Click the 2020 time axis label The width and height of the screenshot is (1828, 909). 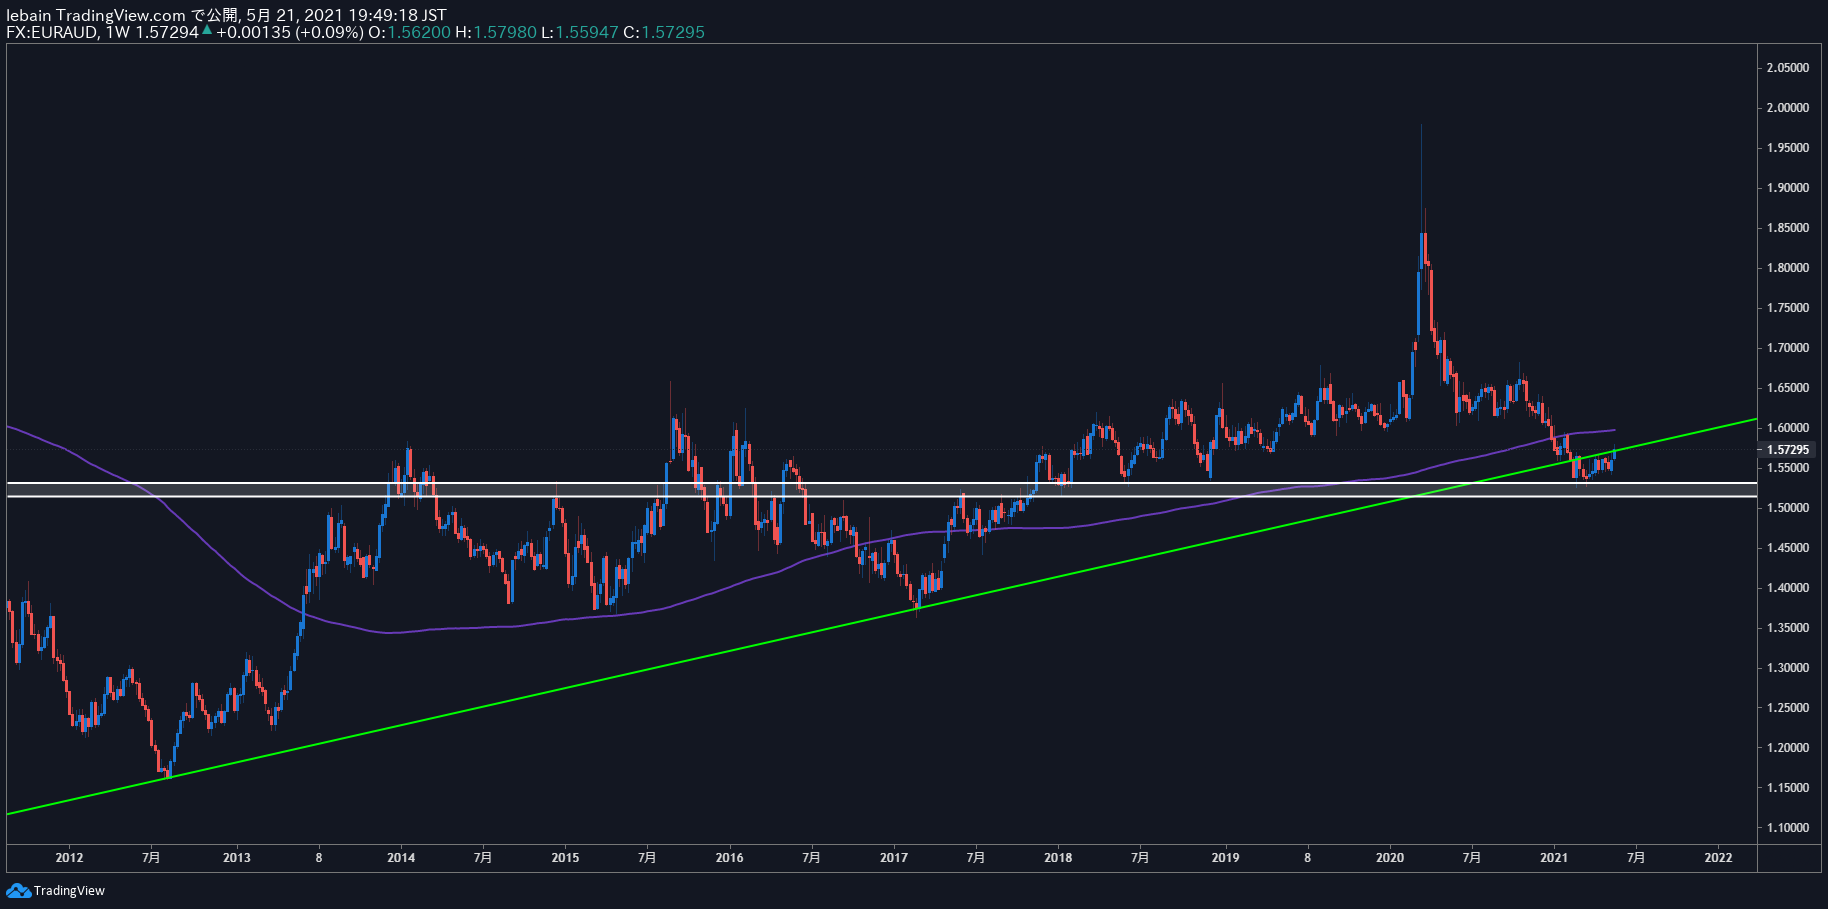(1390, 858)
